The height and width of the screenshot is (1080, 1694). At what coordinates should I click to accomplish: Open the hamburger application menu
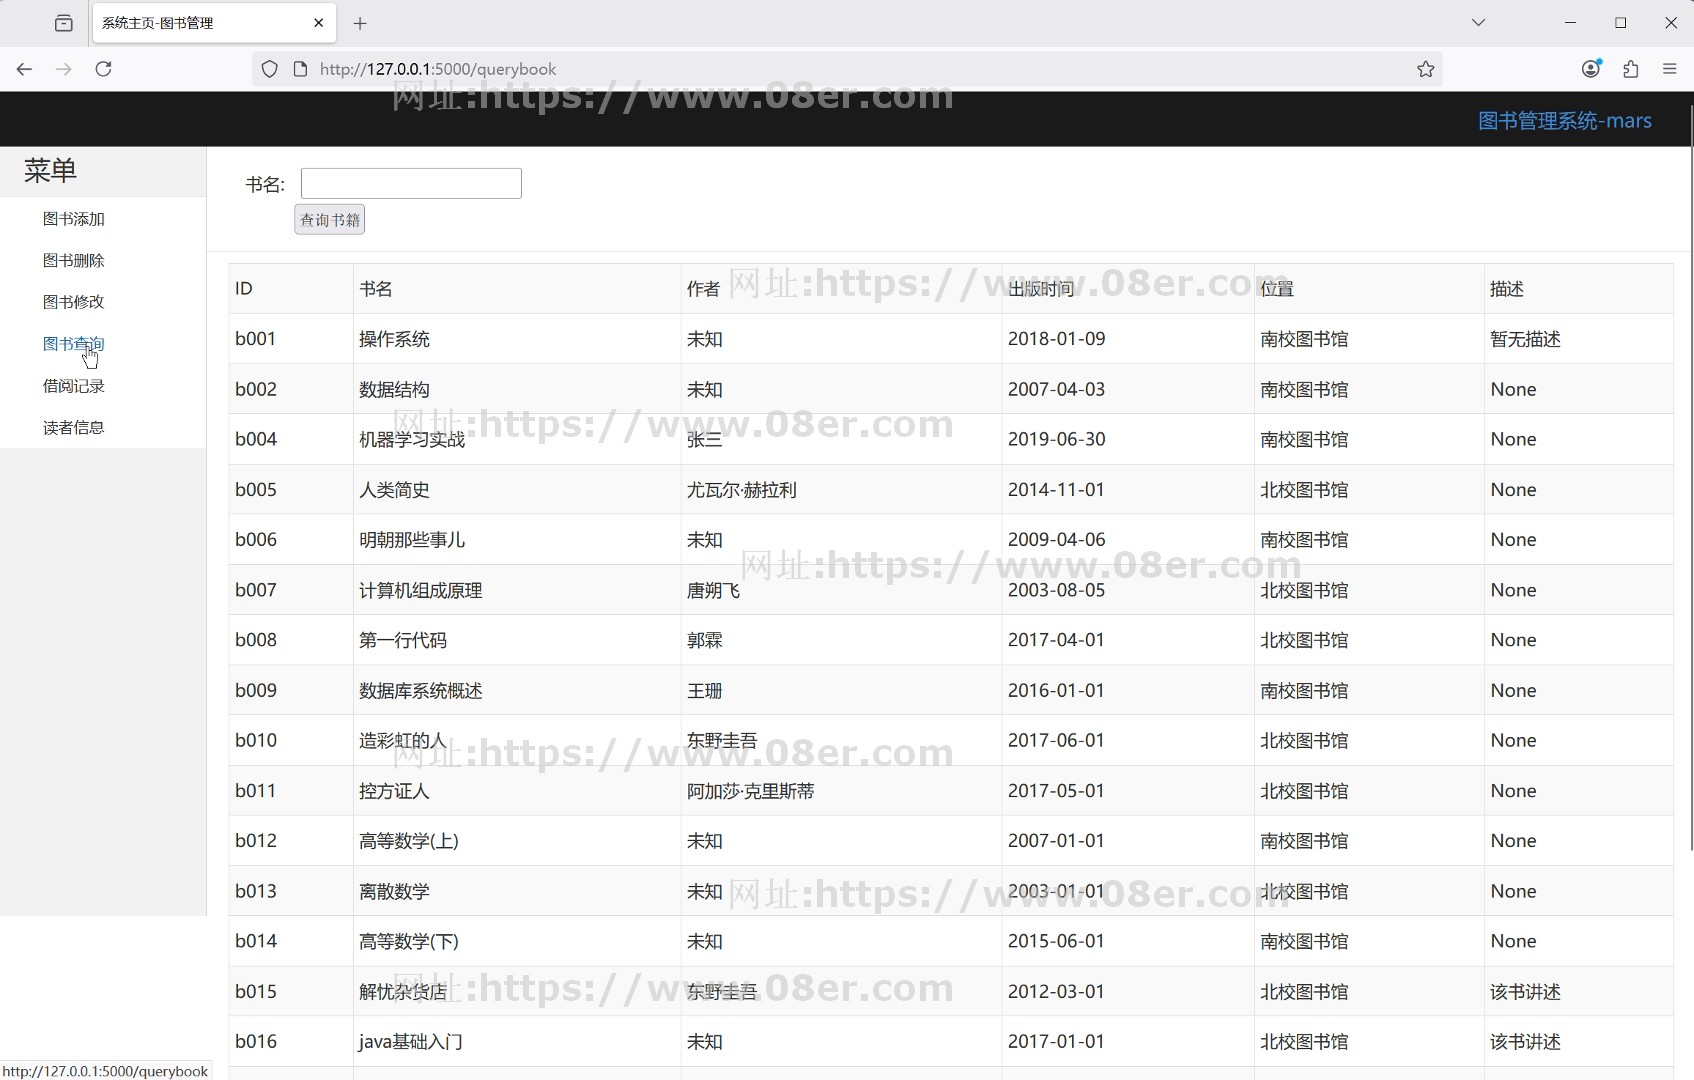pyautogui.click(x=1670, y=69)
